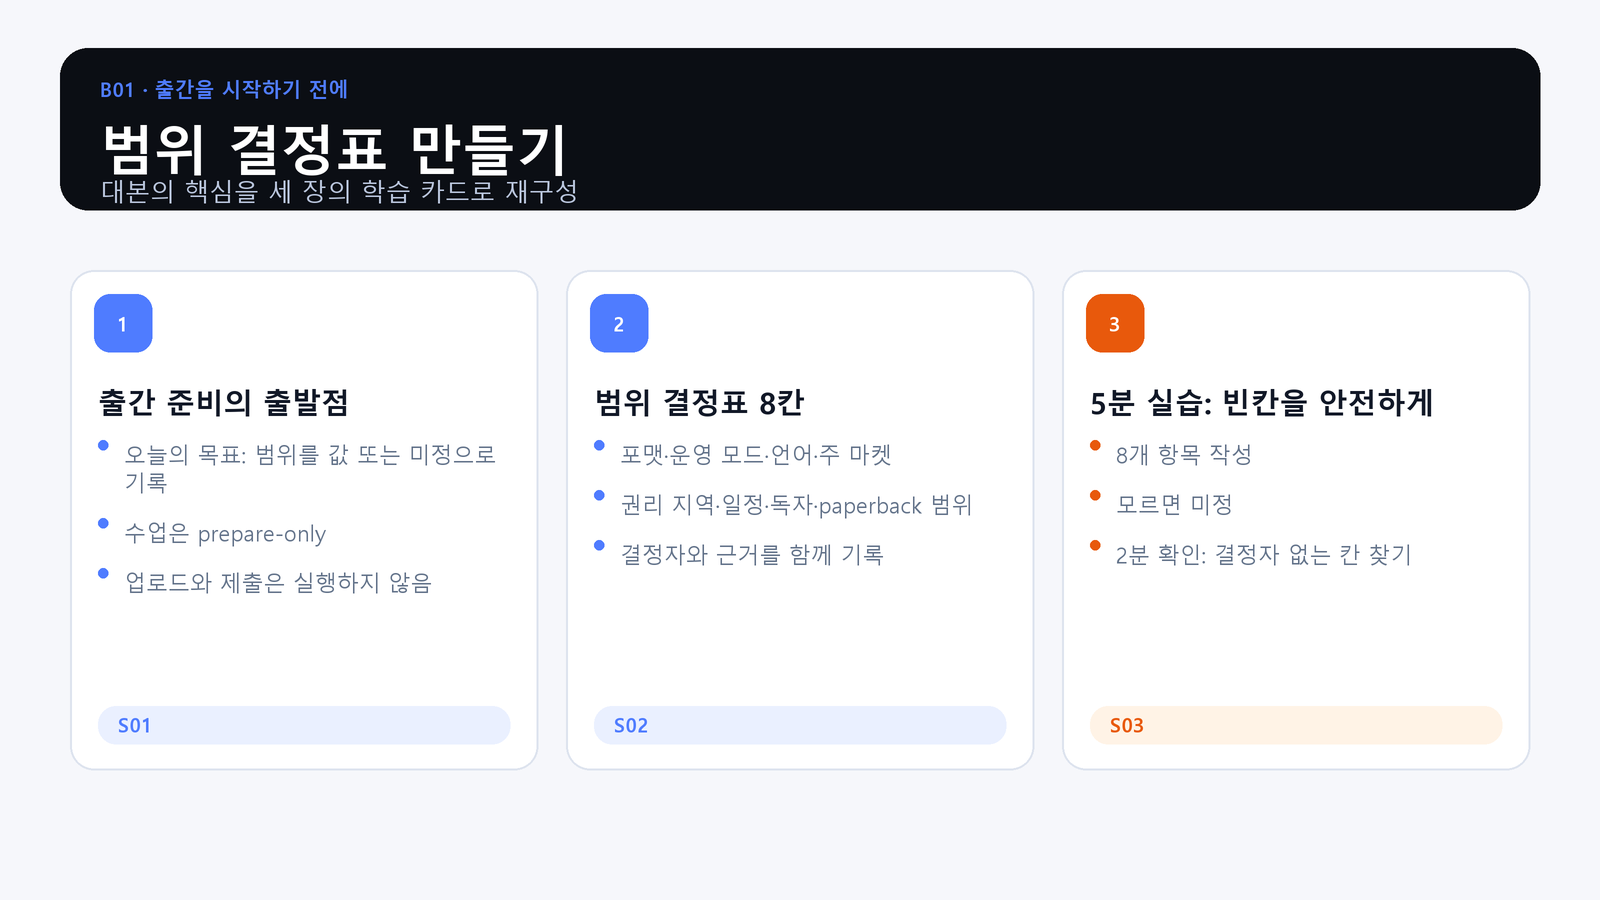Click the blue number 2 badge
The height and width of the screenshot is (900, 1600).
(x=619, y=323)
